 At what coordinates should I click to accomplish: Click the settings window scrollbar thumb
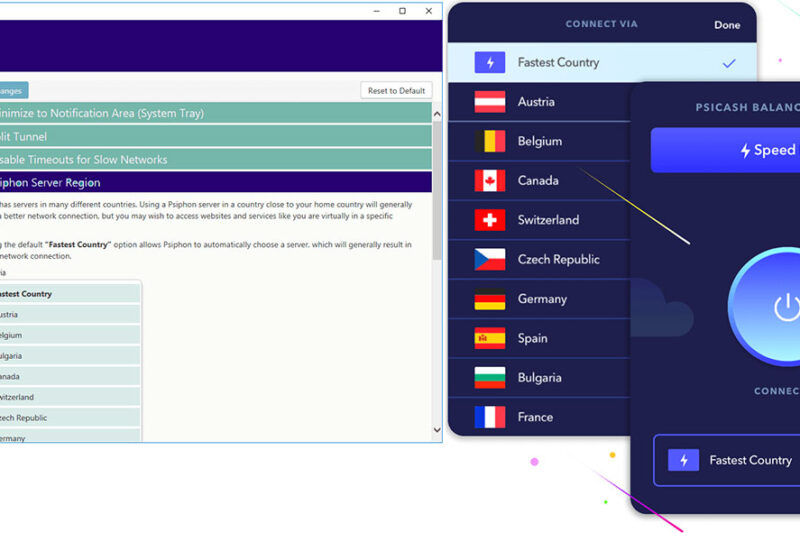(437, 191)
